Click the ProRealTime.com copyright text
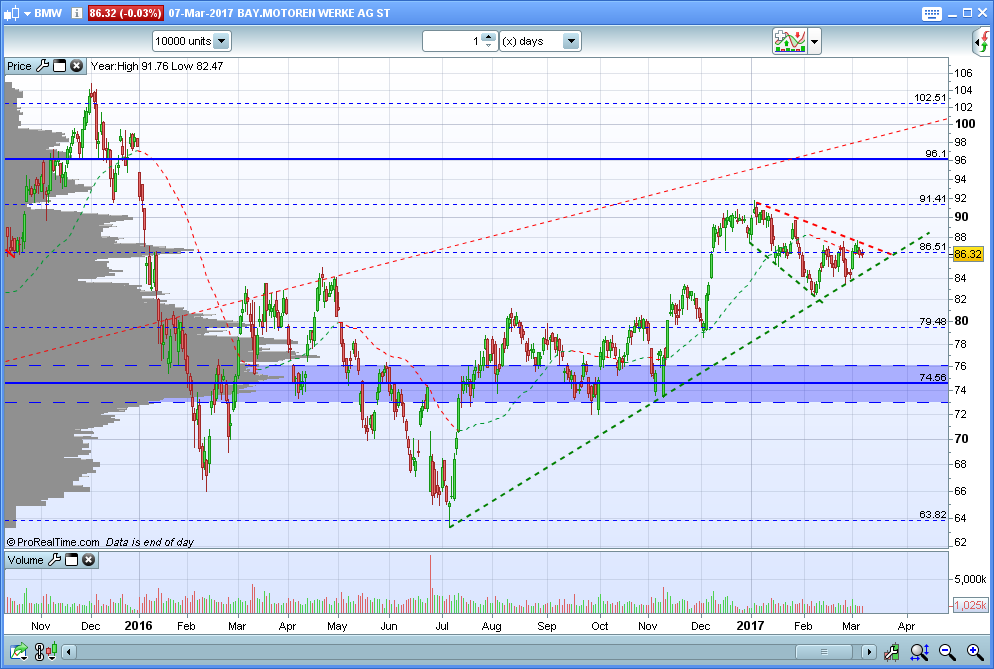The height and width of the screenshot is (669, 994). pos(53,542)
